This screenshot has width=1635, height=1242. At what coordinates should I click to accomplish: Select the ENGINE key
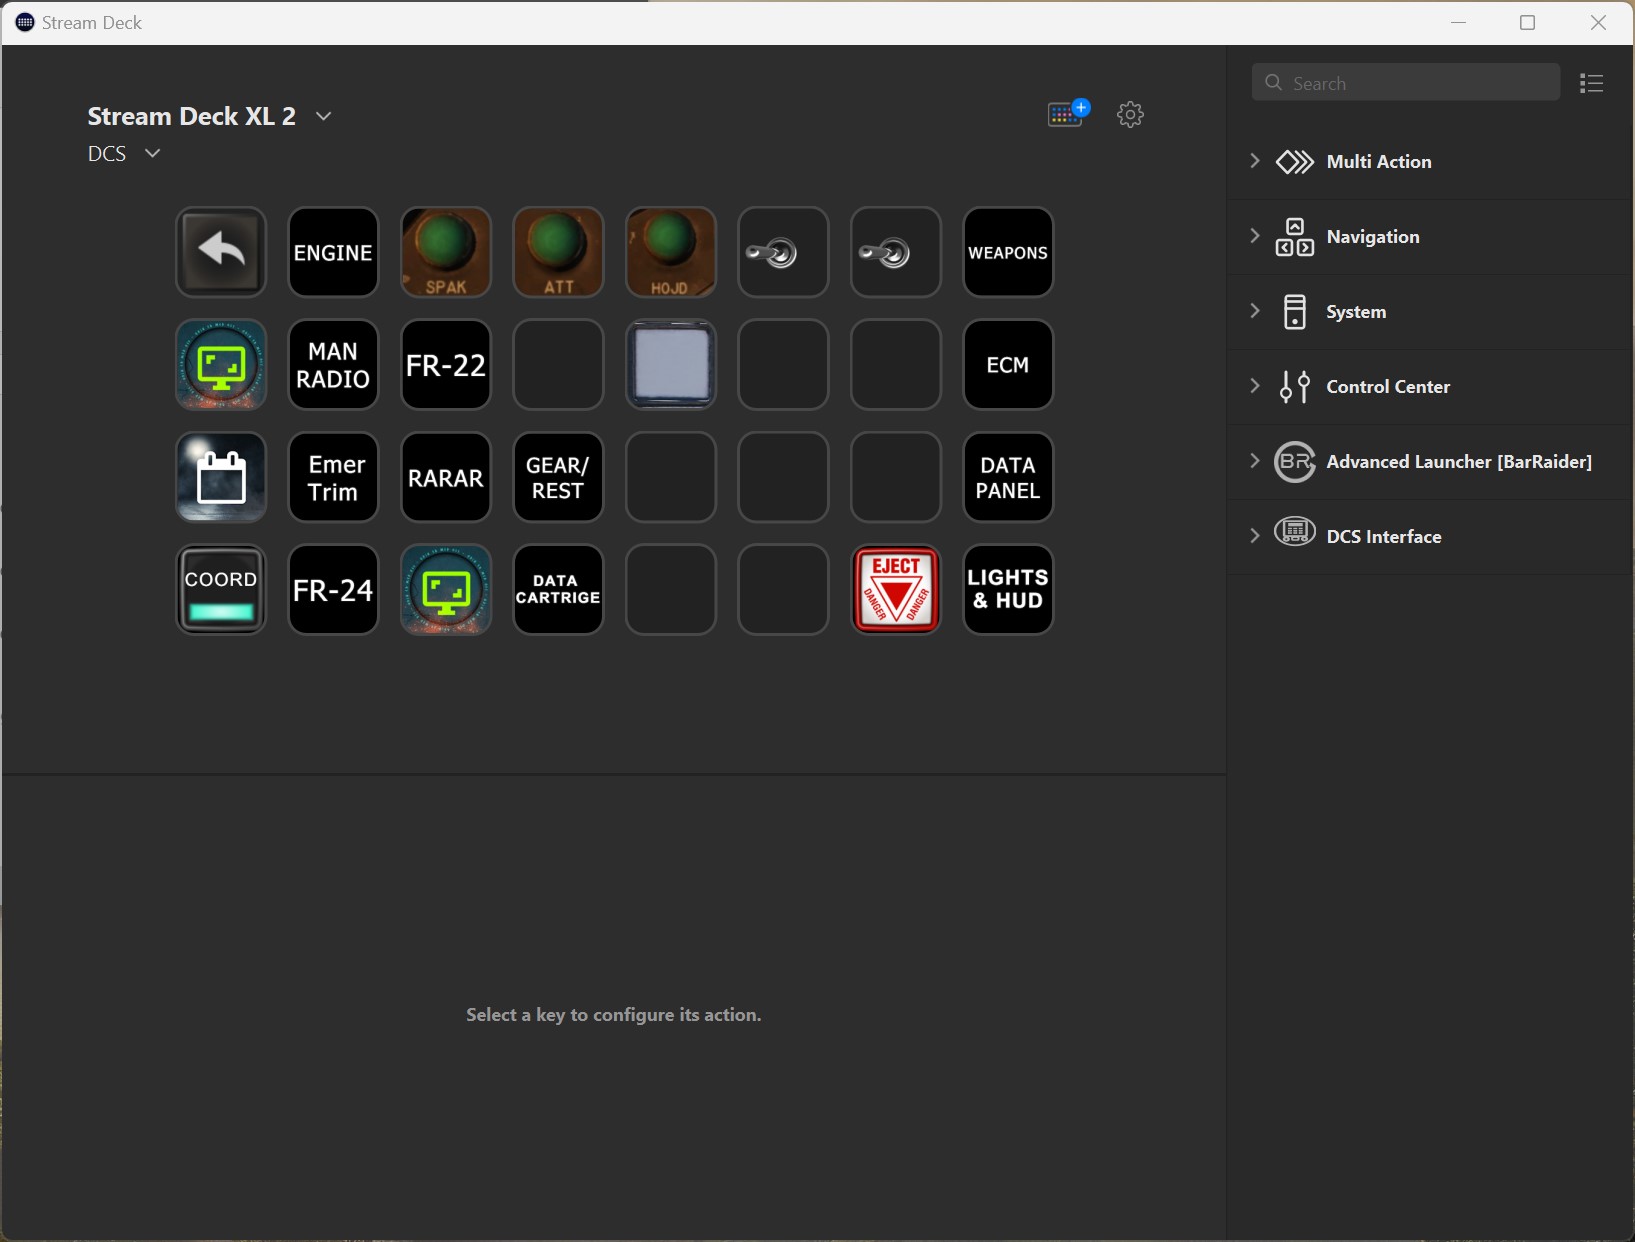[x=333, y=252]
